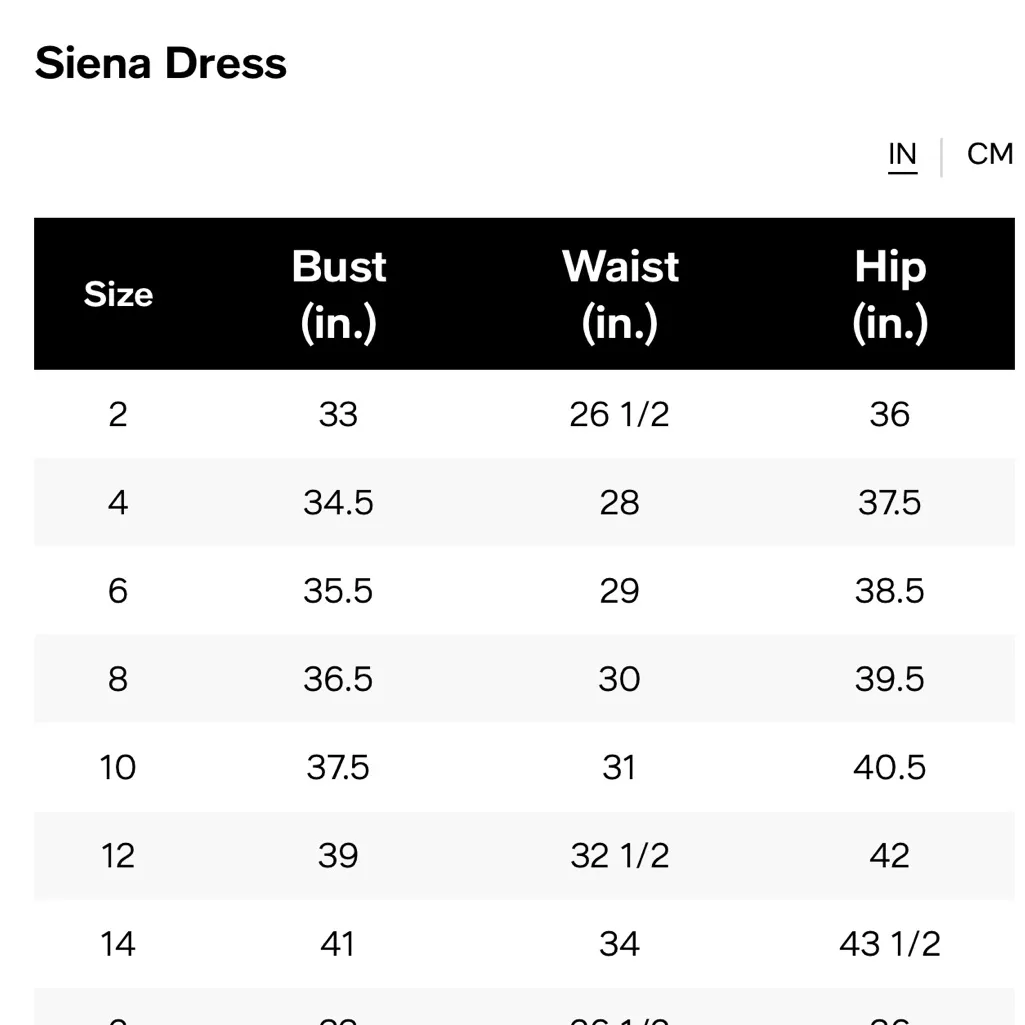The height and width of the screenshot is (1025, 1025).
Task: Select size 8 row
Action: pos(118,679)
